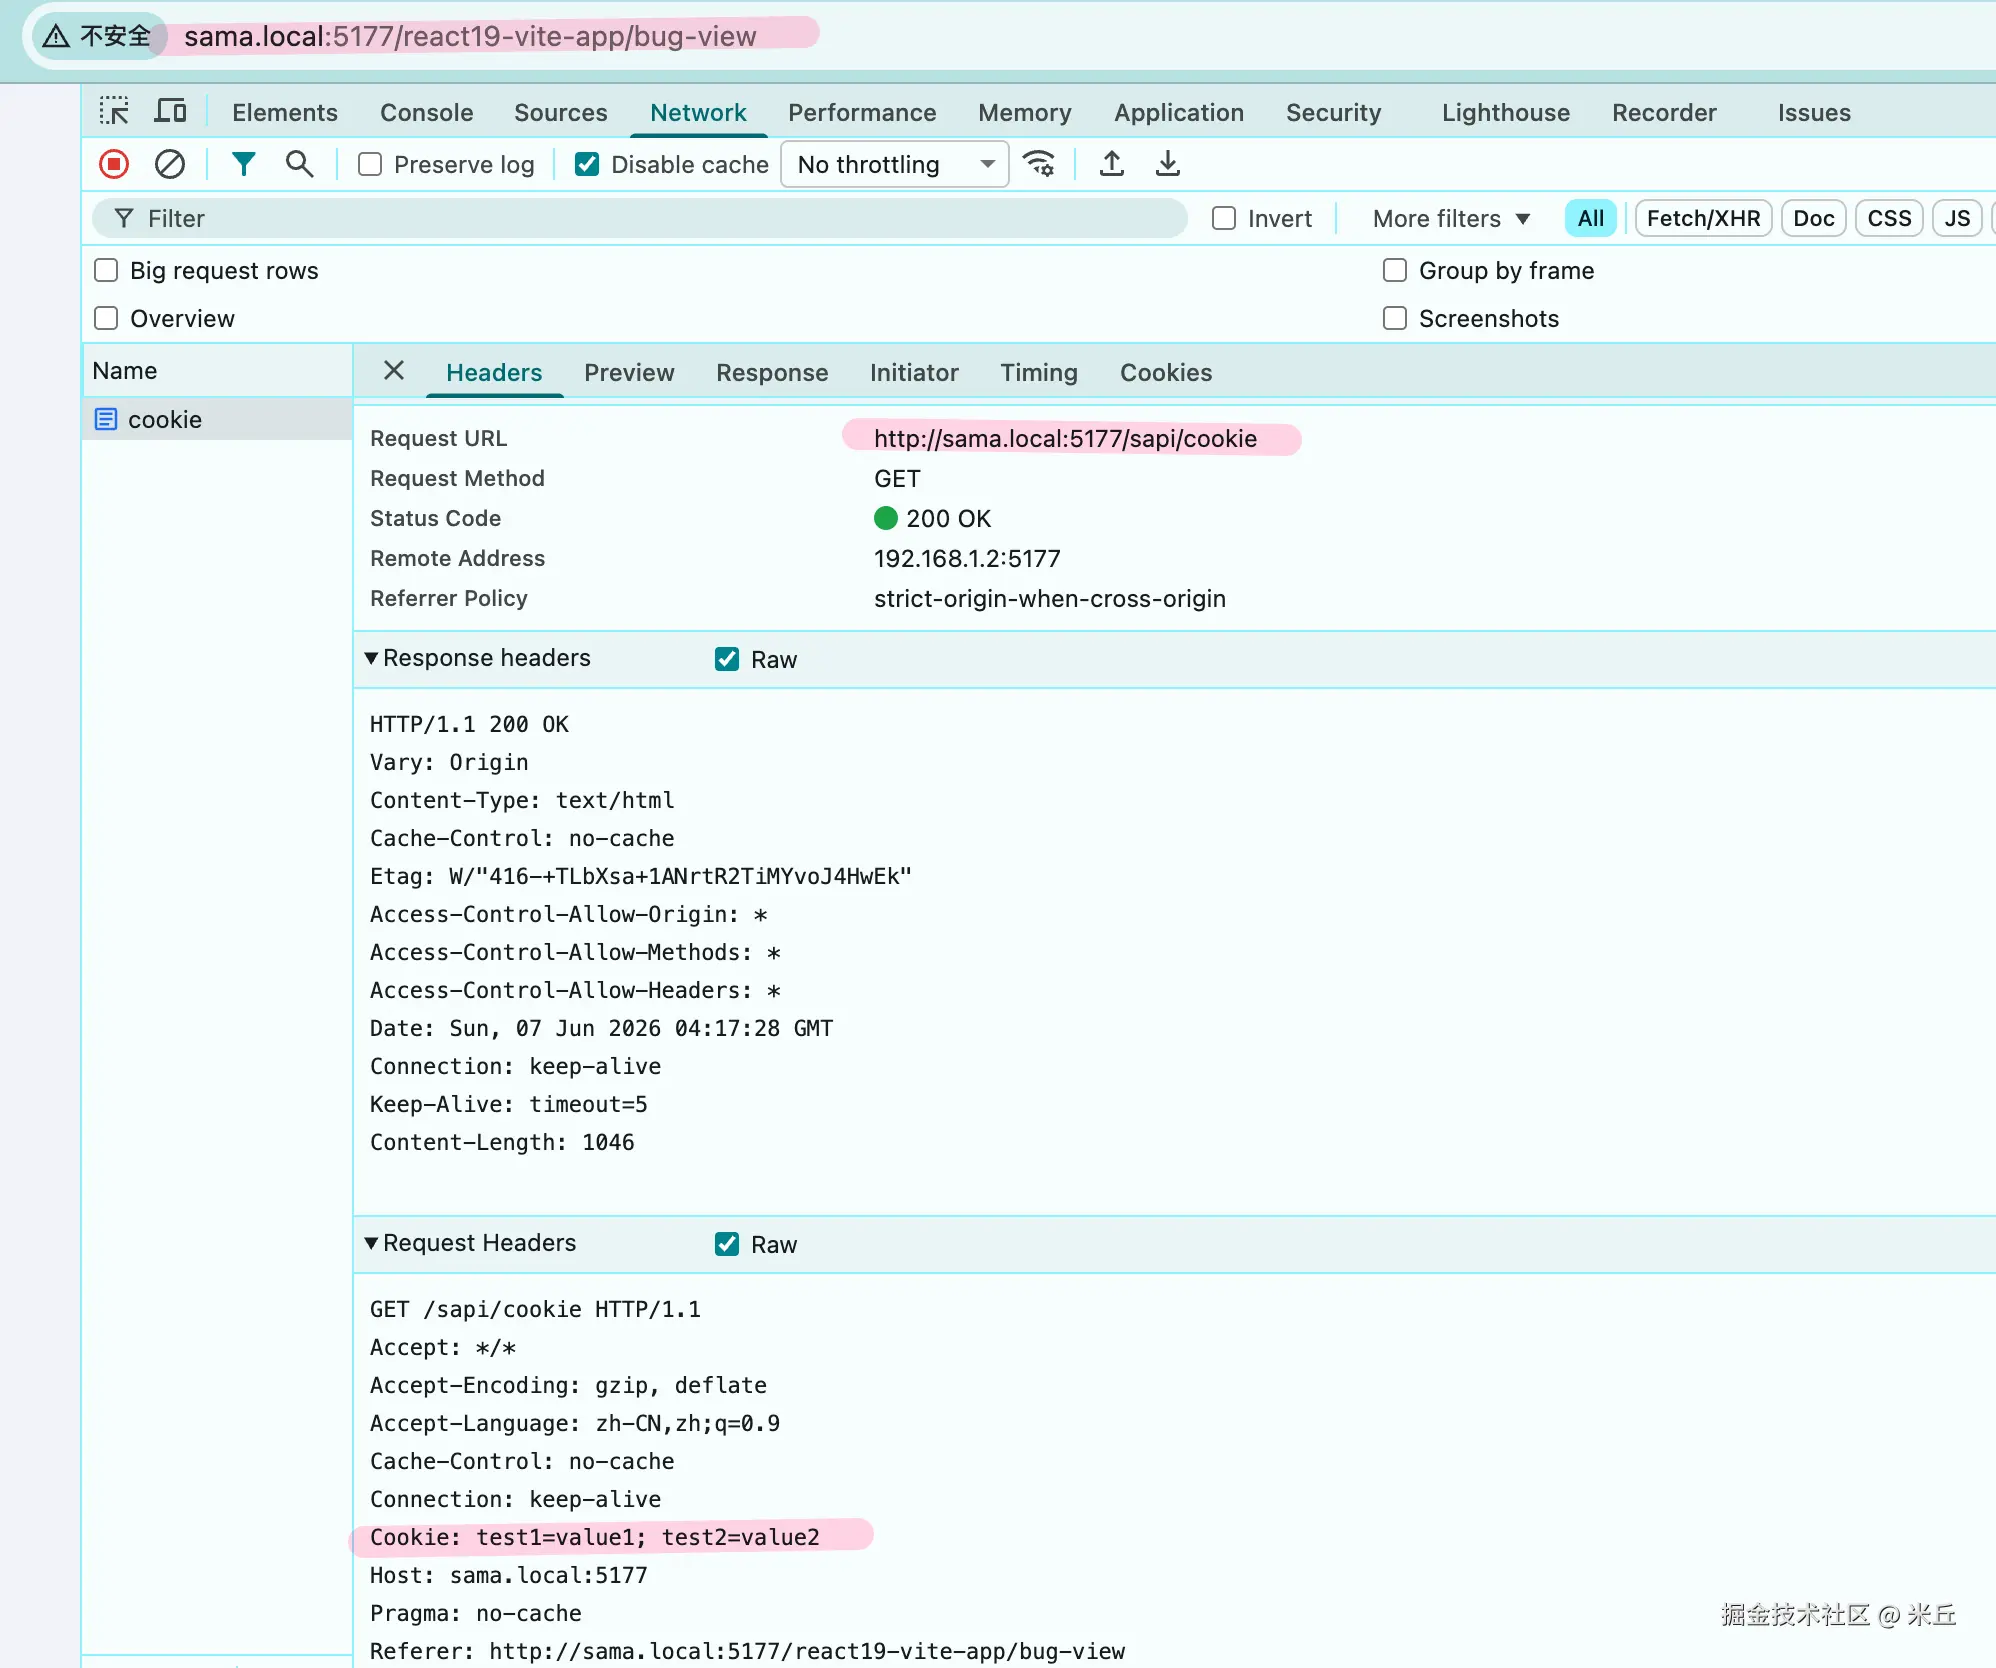Enable Preserve log checkbox
This screenshot has width=1996, height=1668.
coord(370,164)
